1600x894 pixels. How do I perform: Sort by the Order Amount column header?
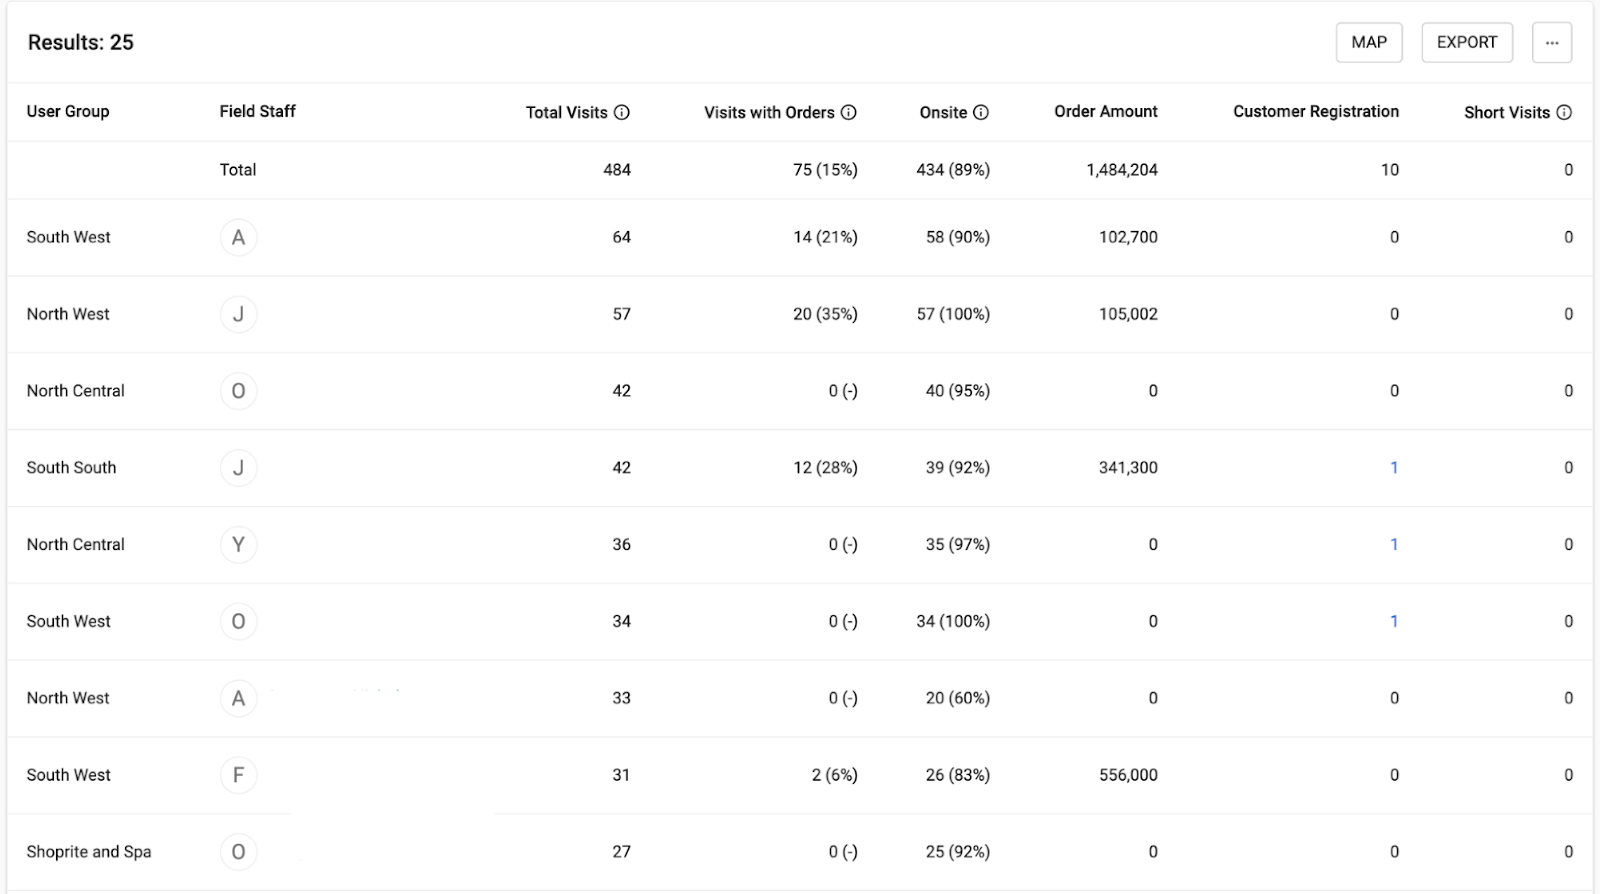click(1105, 112)
